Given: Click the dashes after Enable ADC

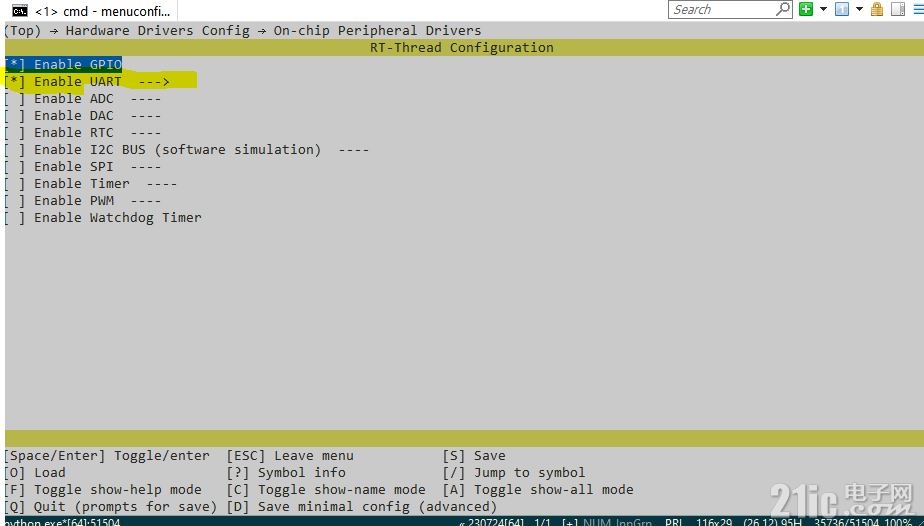Looking at the screenshot, I should [x=146, y=99].
